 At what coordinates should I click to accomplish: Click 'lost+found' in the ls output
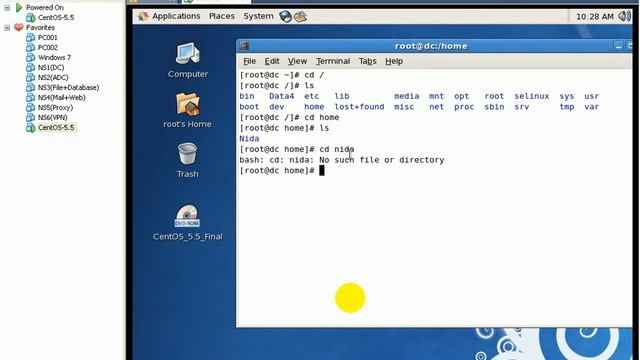[x=359, y=107]
